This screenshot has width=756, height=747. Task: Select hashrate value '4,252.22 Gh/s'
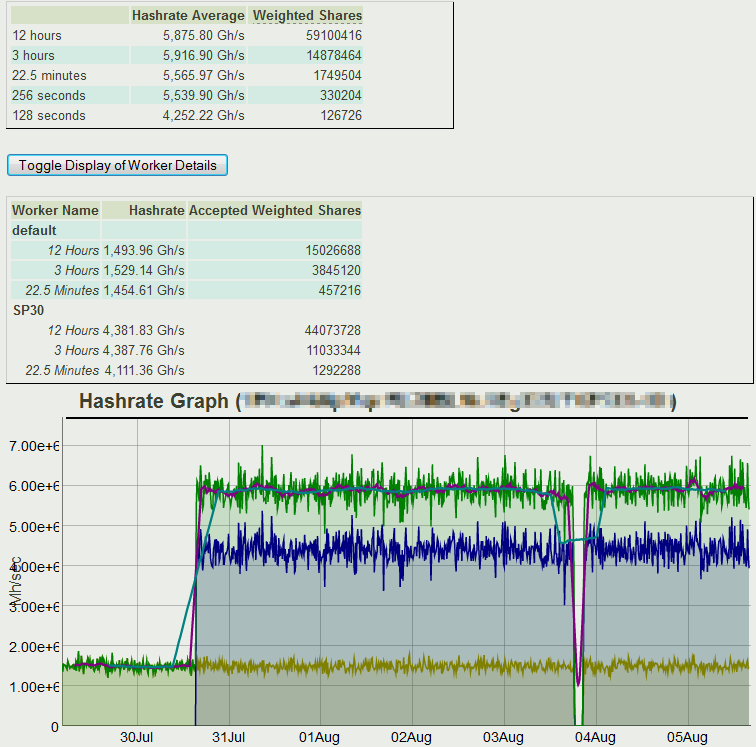[203, 116]
